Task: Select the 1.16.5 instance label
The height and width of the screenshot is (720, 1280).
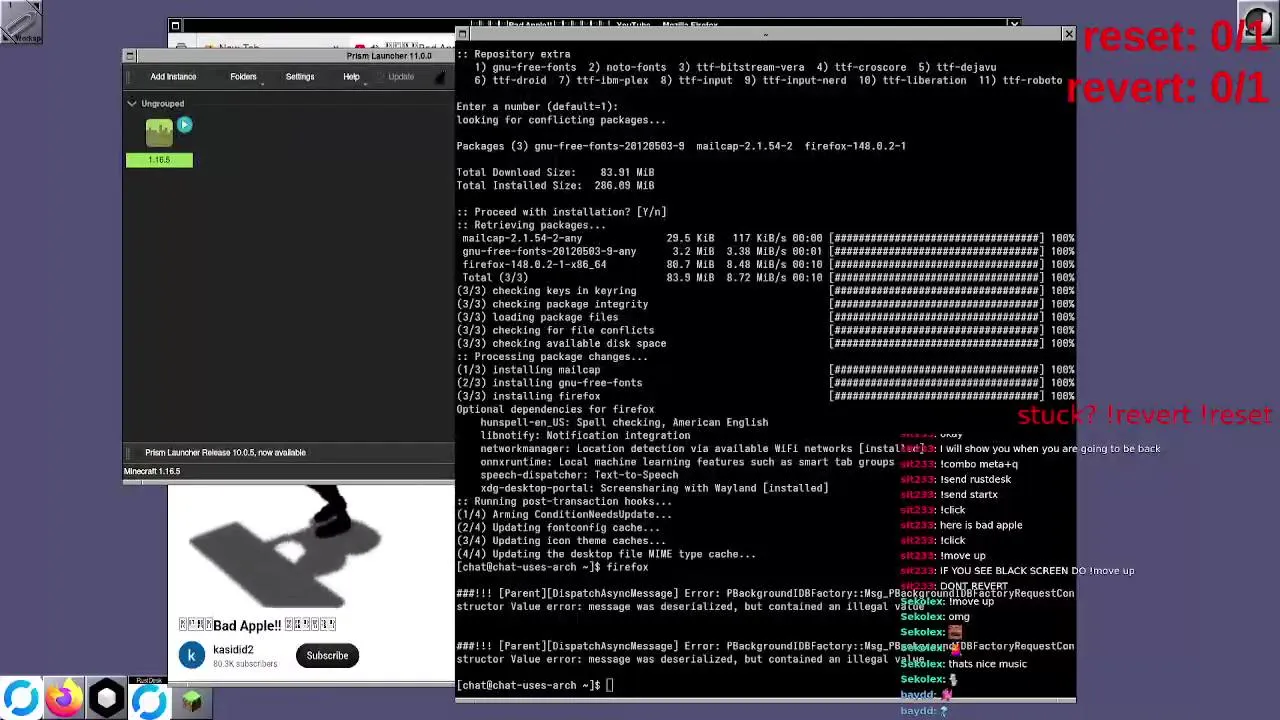Action: [x=159, y=160]
